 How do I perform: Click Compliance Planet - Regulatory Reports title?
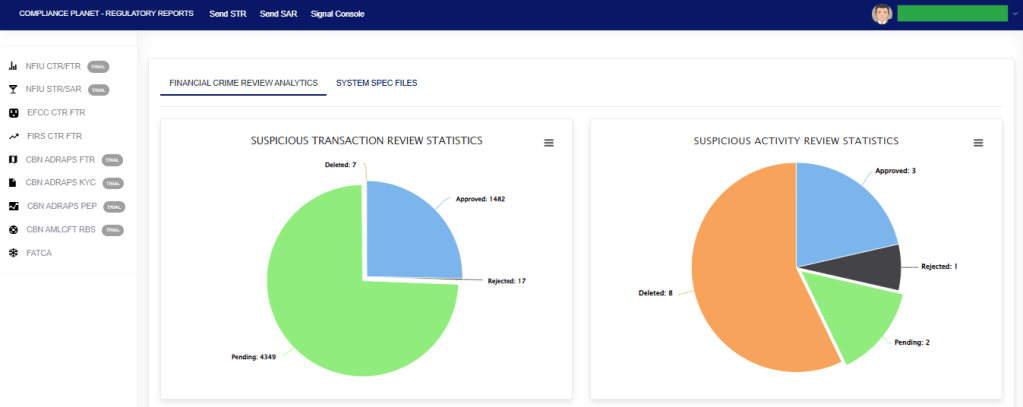[106, 14]
